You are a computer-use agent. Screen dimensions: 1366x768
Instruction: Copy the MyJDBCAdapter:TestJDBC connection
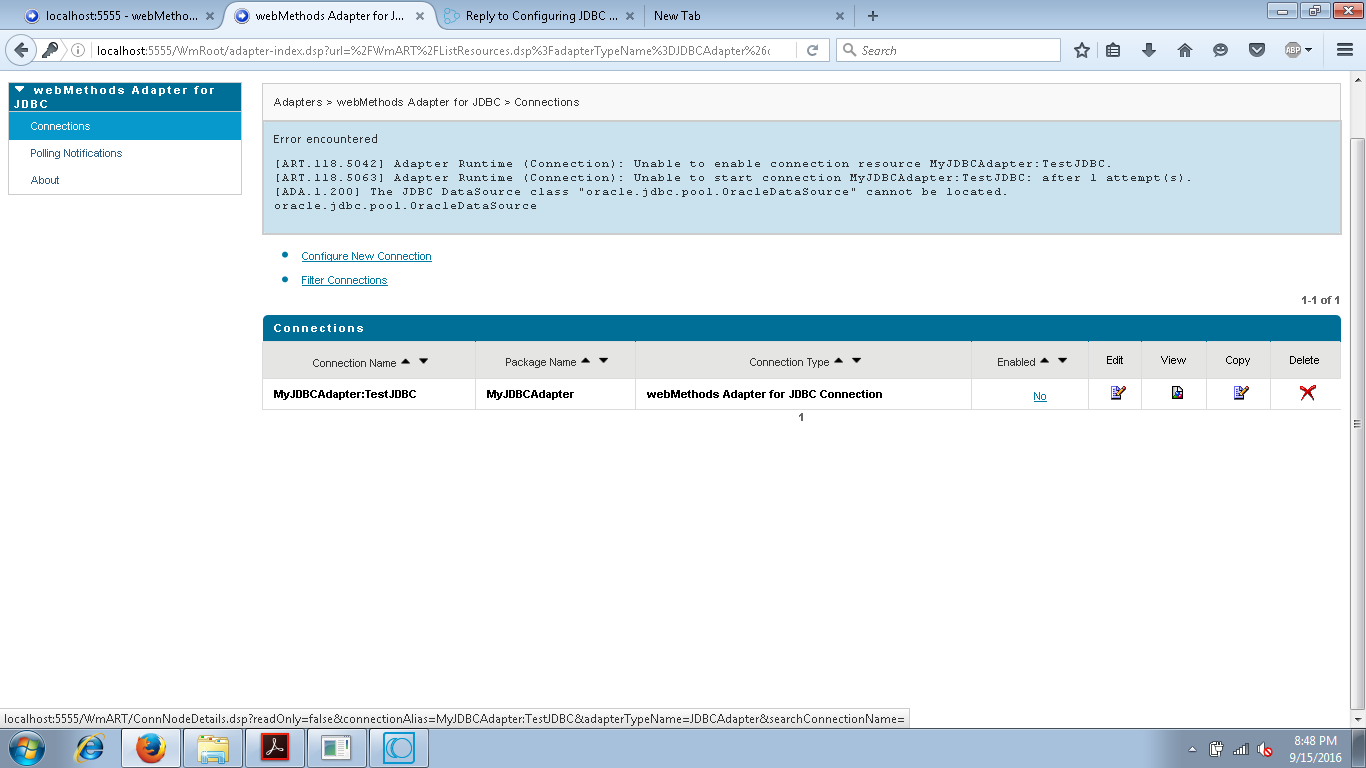tap(1241, 393)
